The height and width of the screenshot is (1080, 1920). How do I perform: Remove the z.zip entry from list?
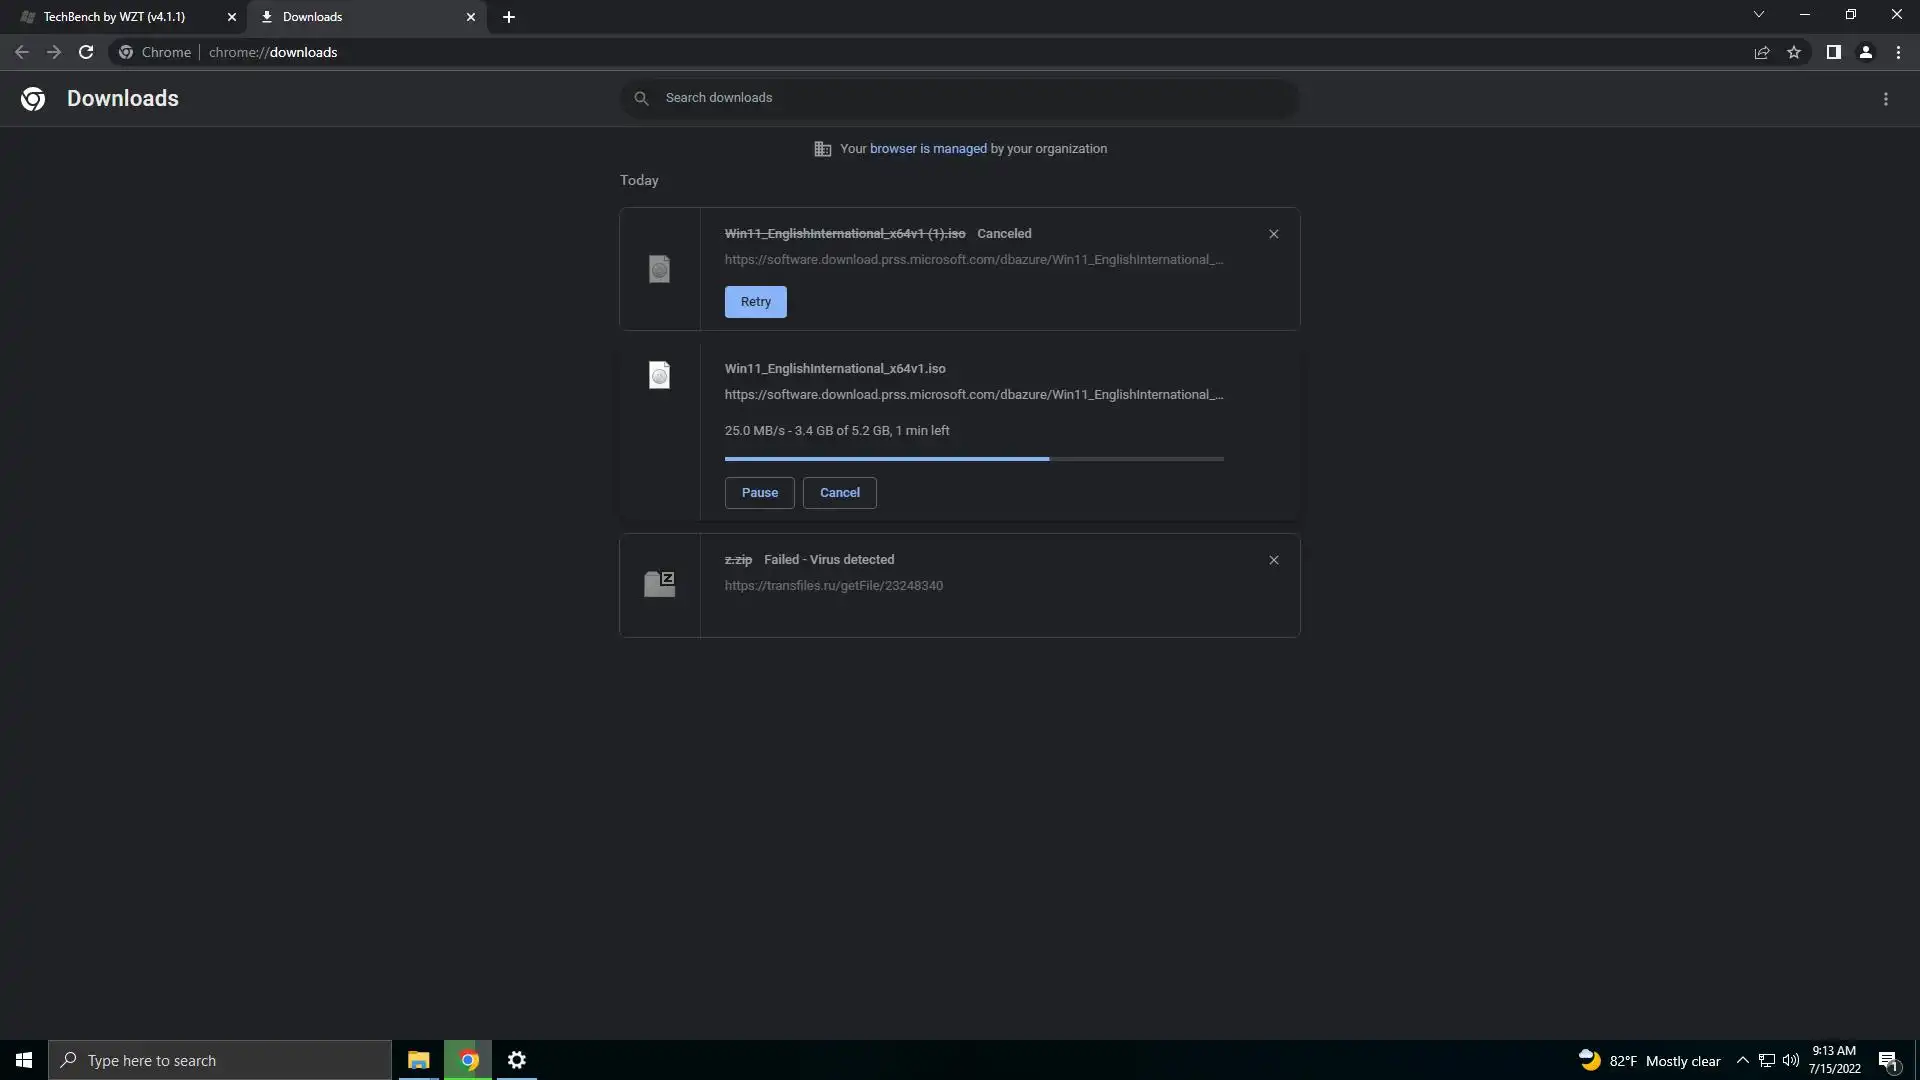[x=1273, y=560]
